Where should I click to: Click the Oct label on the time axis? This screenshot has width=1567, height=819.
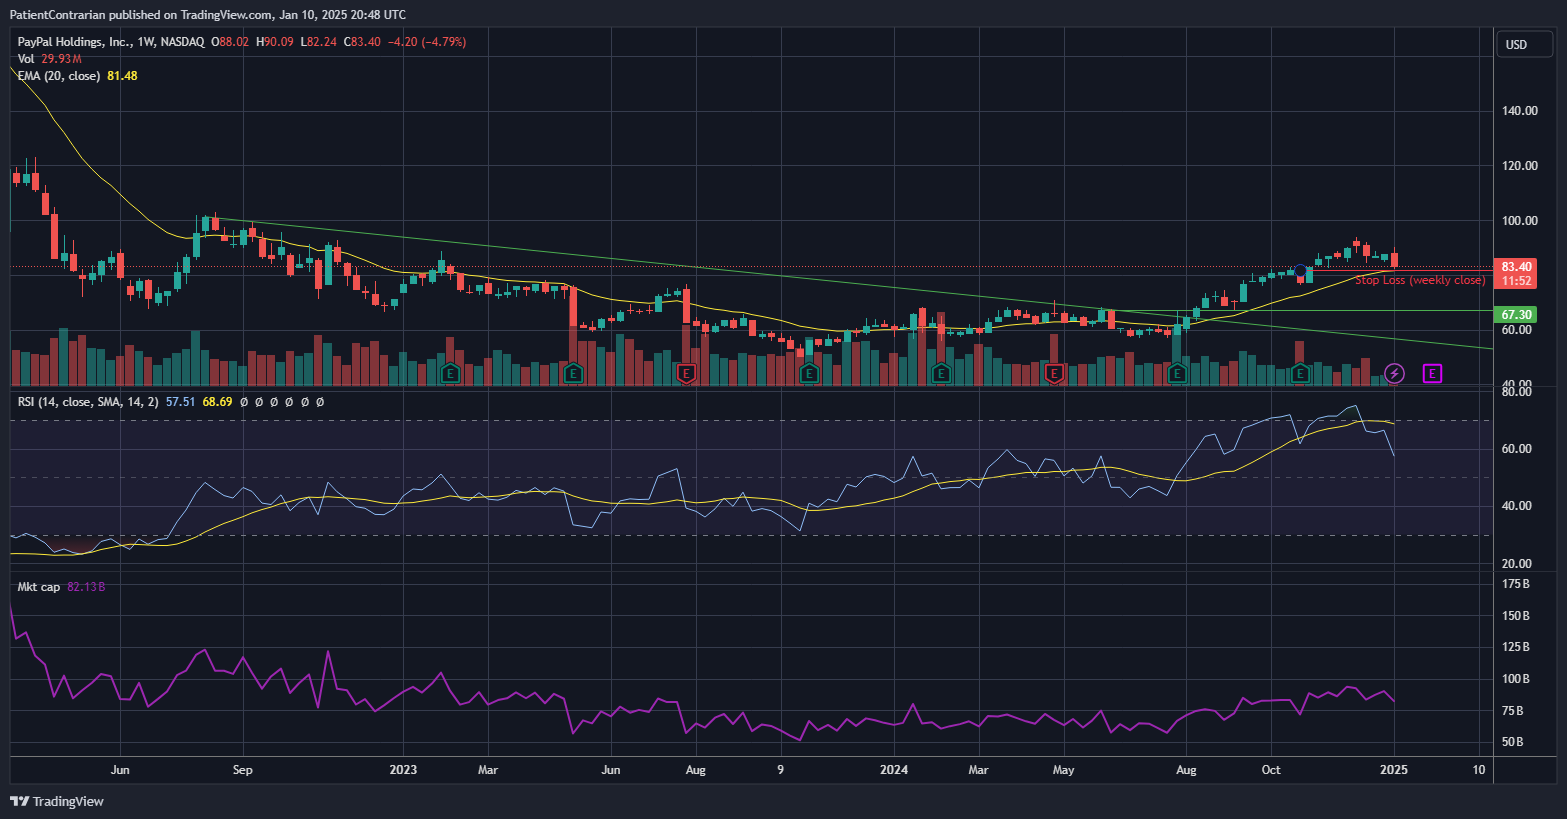pos(1271,770)
